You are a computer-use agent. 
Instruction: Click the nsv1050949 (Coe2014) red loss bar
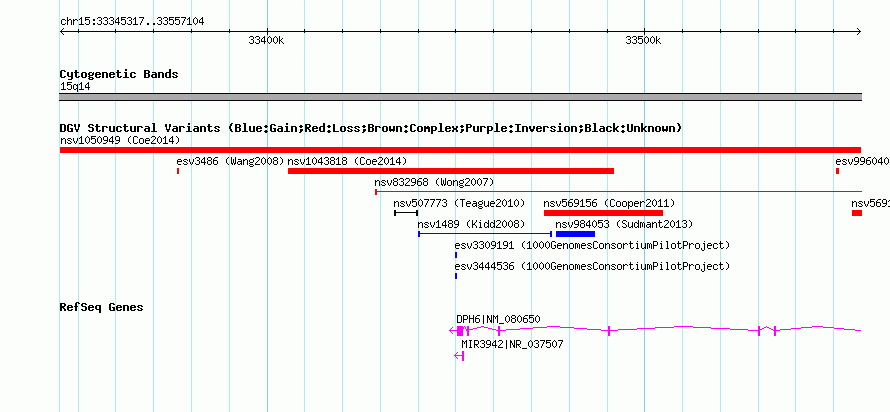pos(460,150)
